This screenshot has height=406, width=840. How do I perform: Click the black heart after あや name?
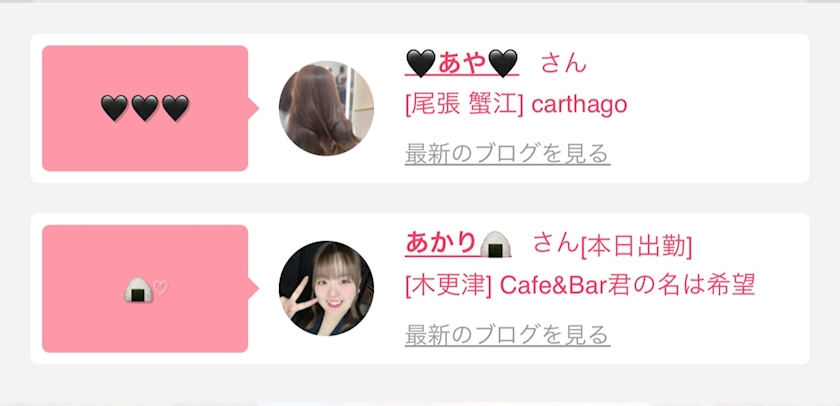click(503, 64)
